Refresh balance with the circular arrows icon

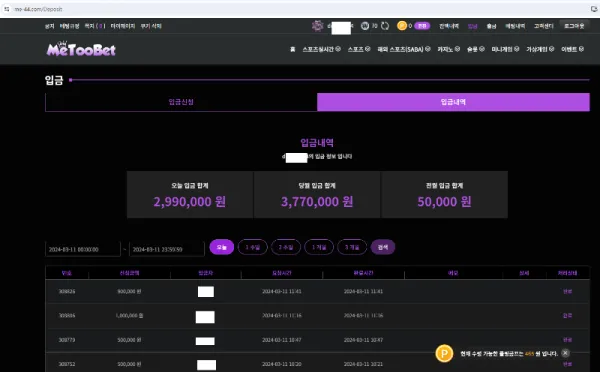tap(385, 26)
